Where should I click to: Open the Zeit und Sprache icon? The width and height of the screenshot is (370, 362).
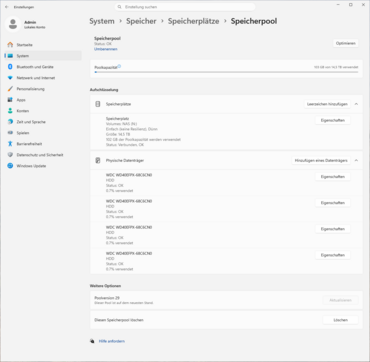[x=10, y=122]
